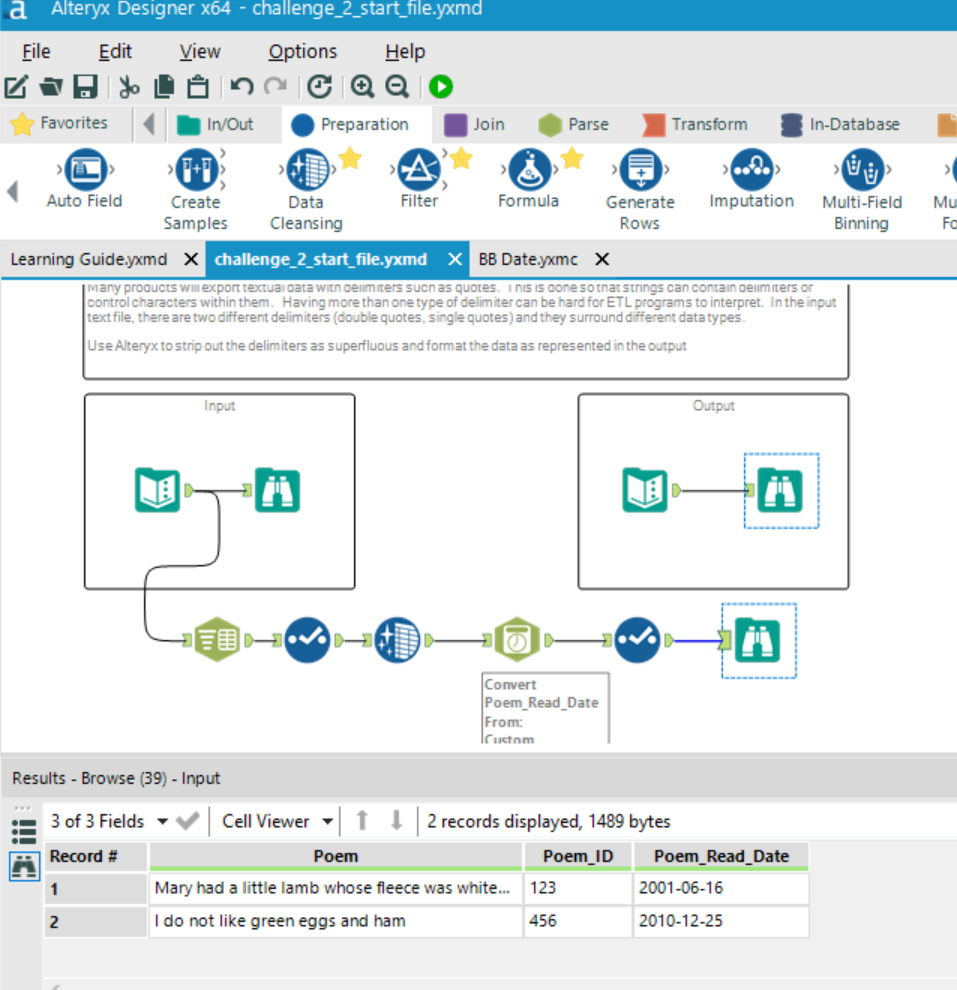957x990 pixels.
Task: Click Browse node inside Input container
Action: pos(277,489)
